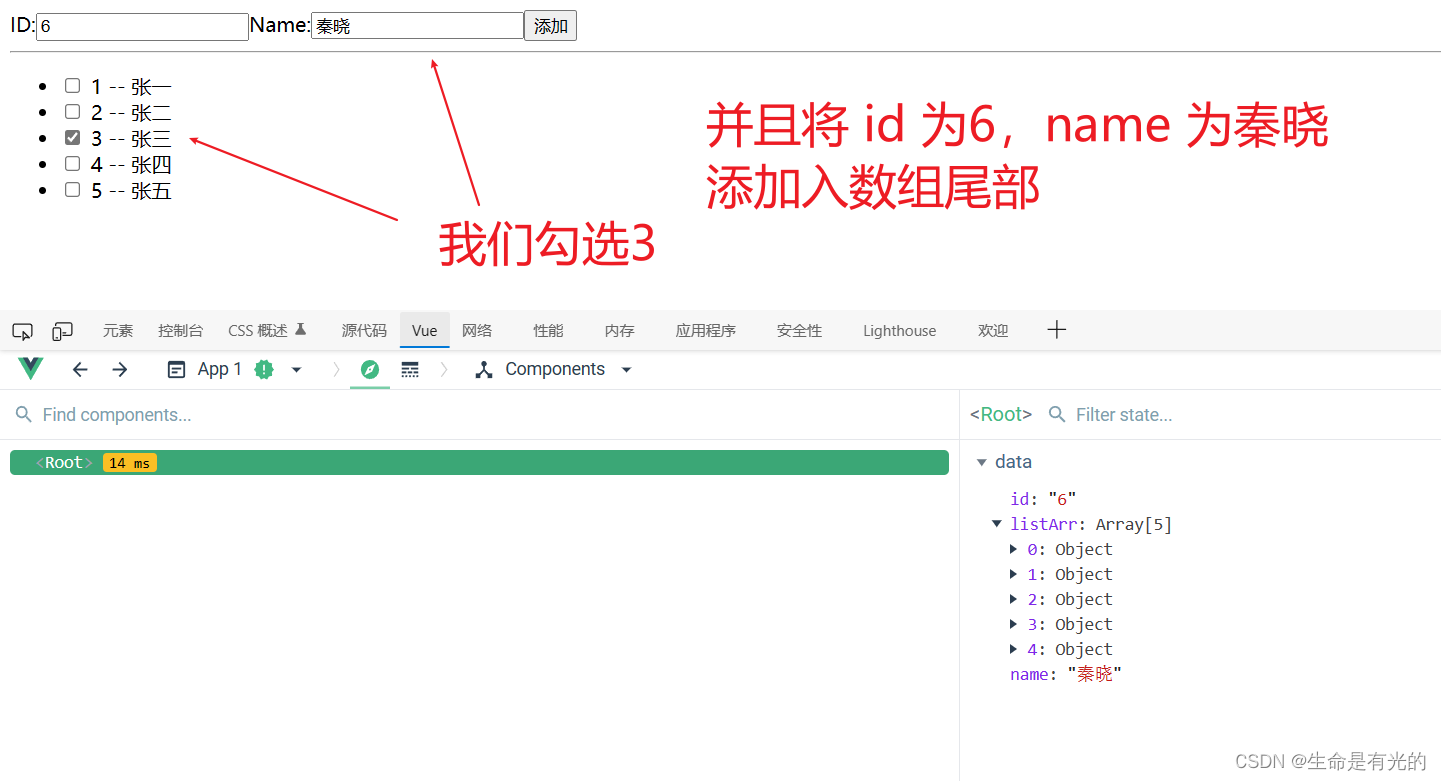Open the green compass inspector icon
1441x781 pixels.
point(370,370)
